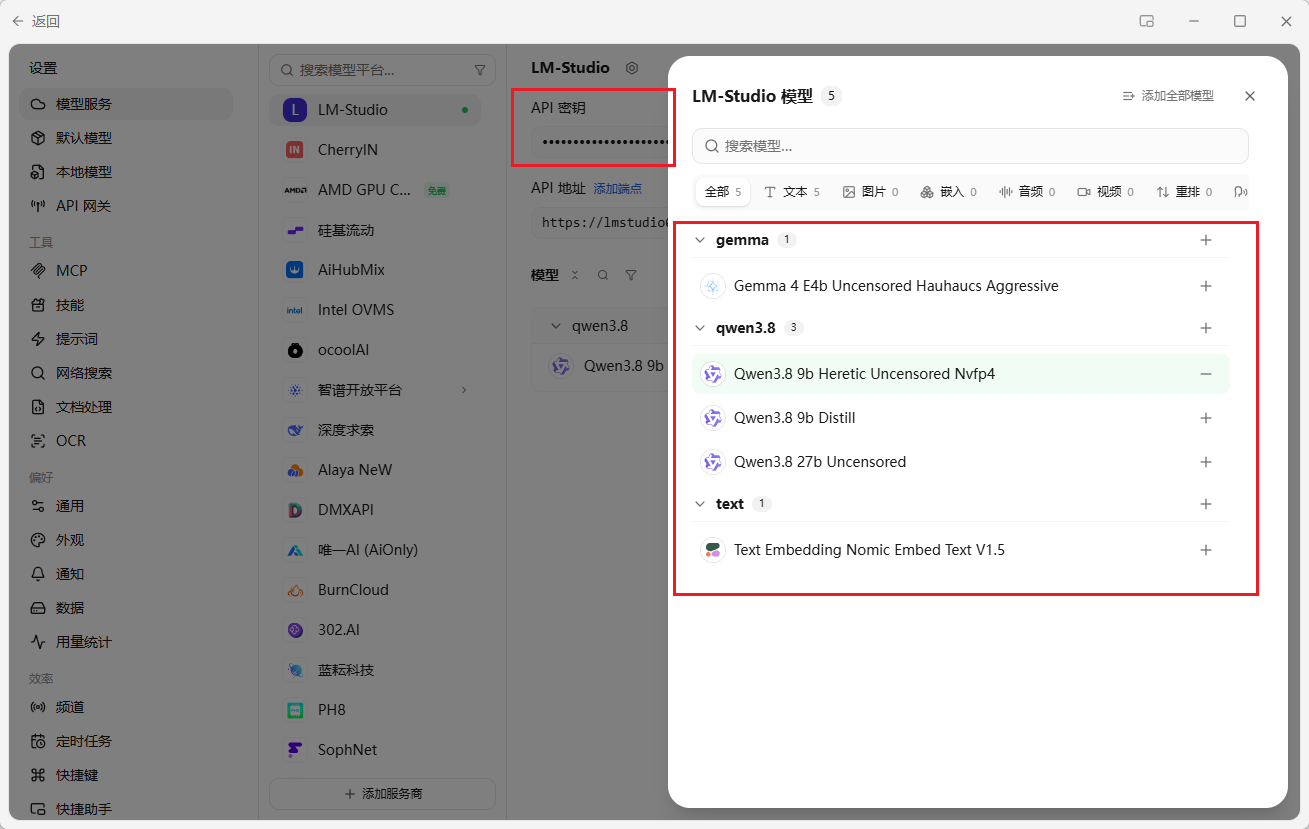Click the 添加服务商 button
Viewport: 1309px width, 829px height.
382,794
